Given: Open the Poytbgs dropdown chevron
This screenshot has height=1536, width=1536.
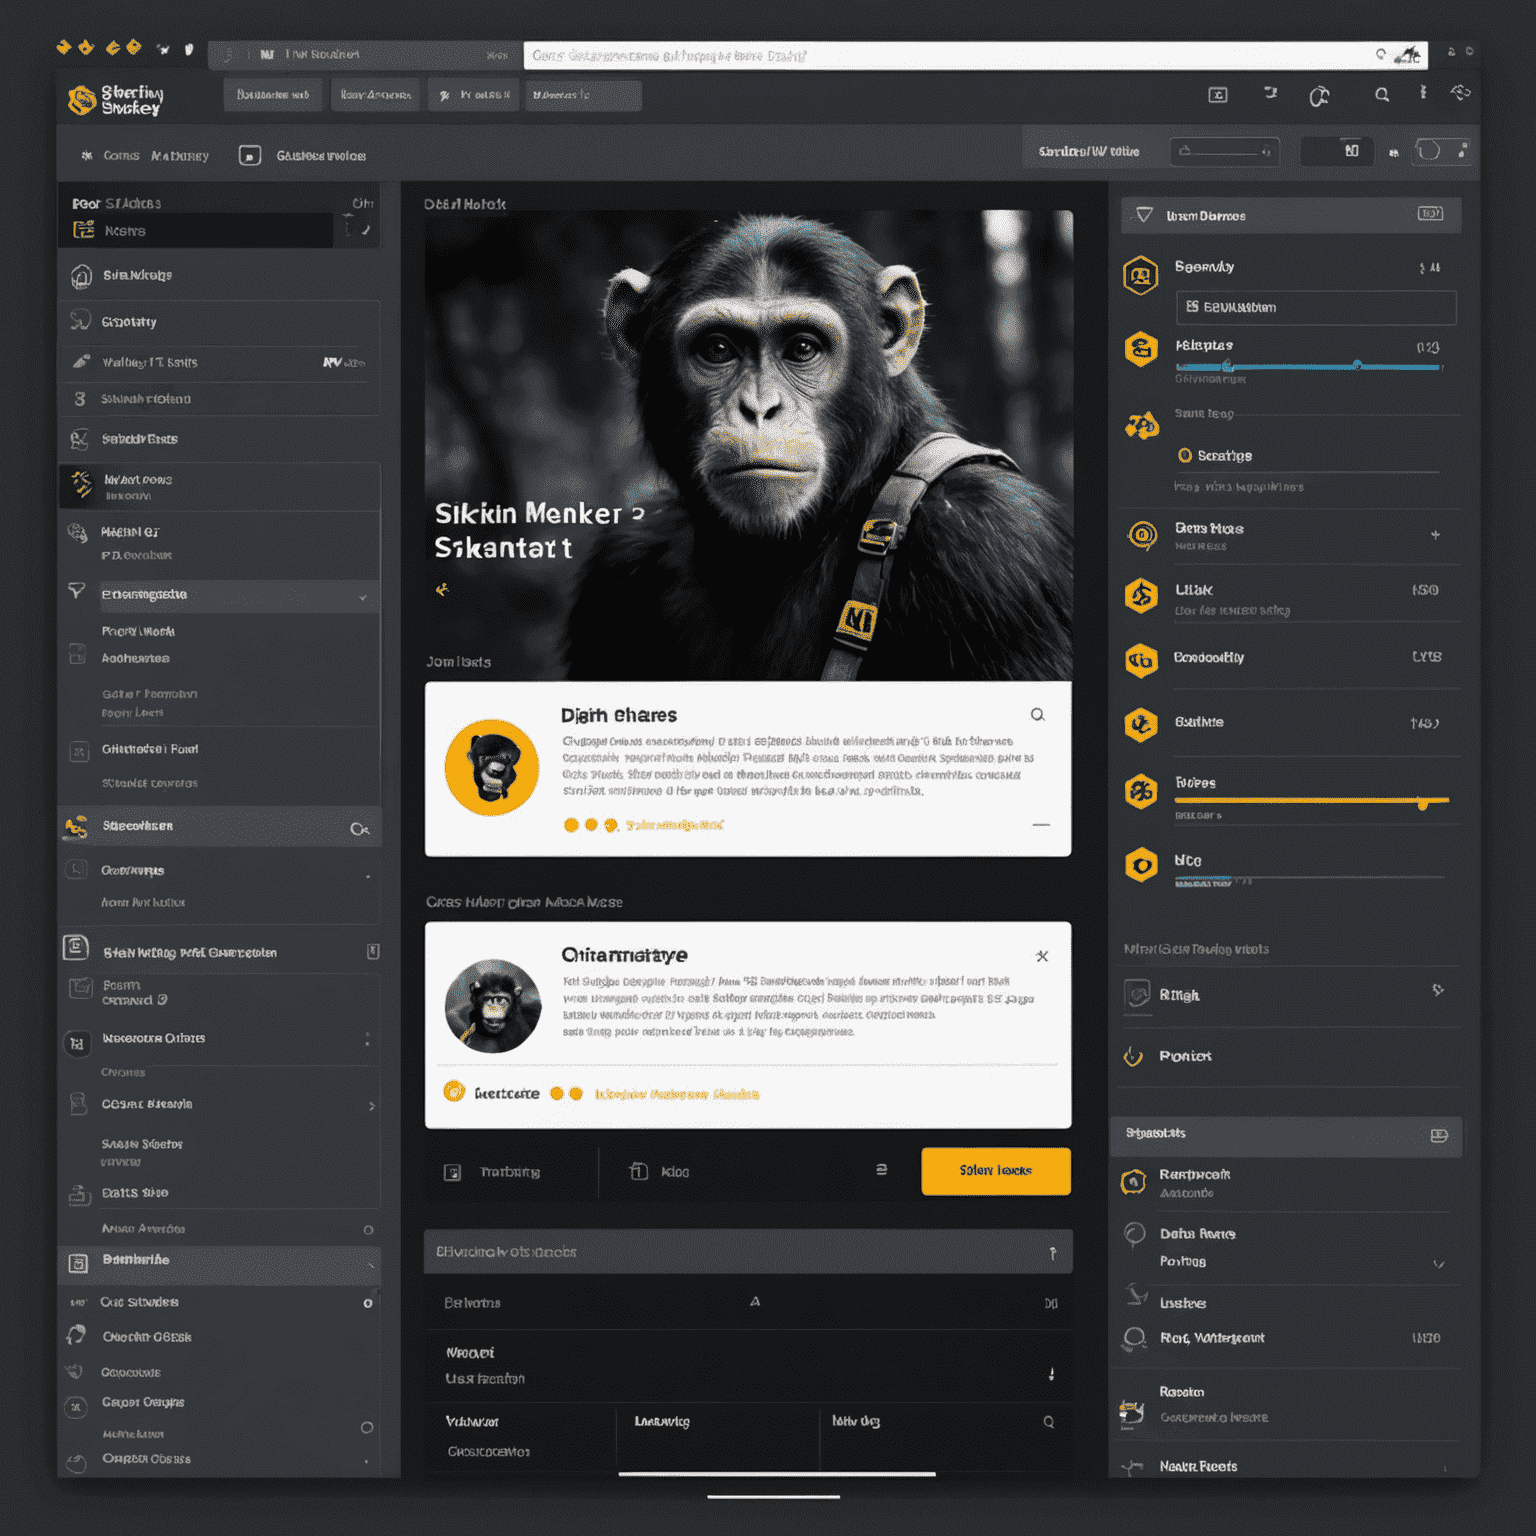Looking at the screenshot, I should pyautogui.click(x=1439, y=1264).
